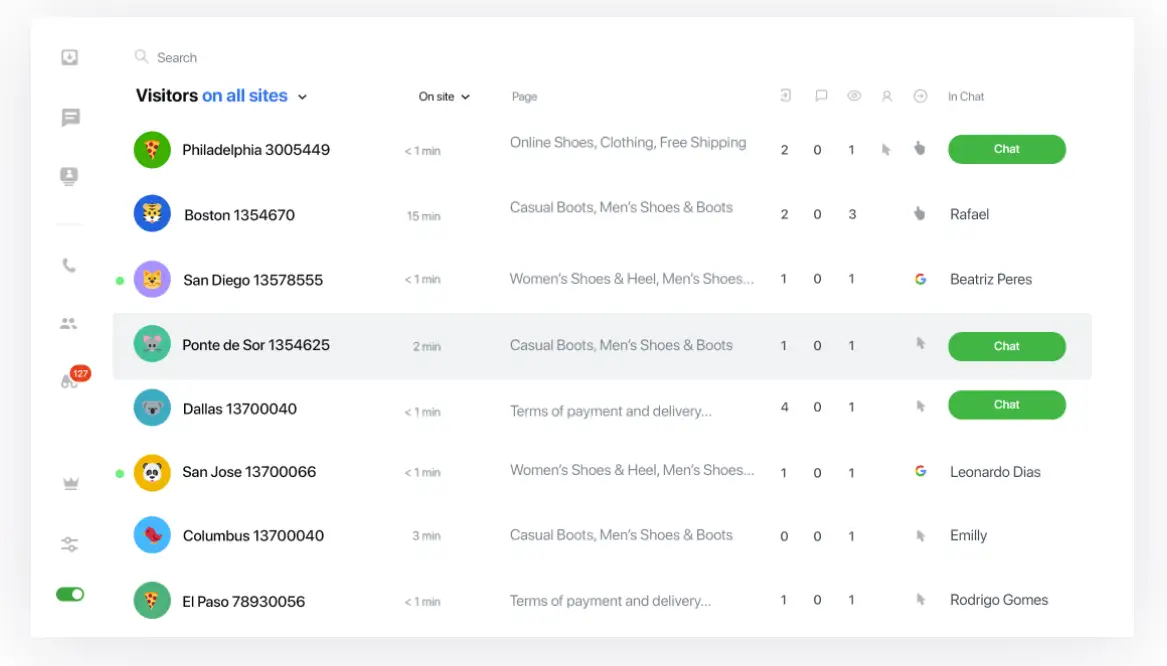Toggle the green online status switch
Screen dimensions: 1167x666
tap(70, 594)
